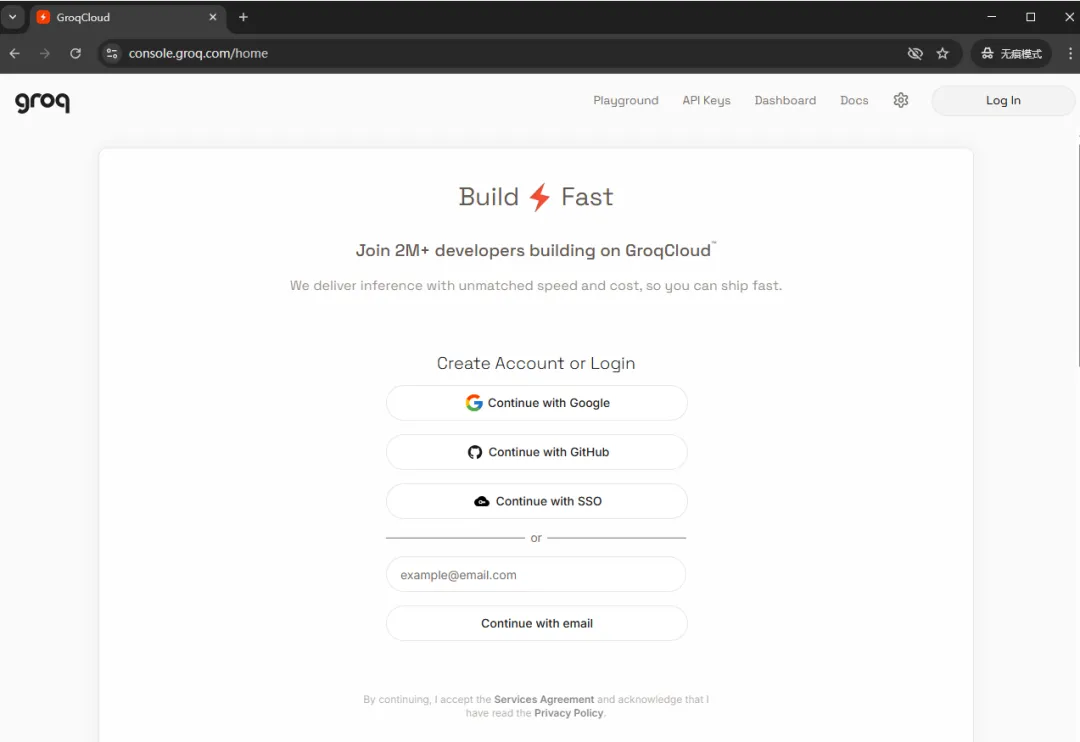Open the Privacy Policy link
1080x742 pixels.
pos(569,713)
